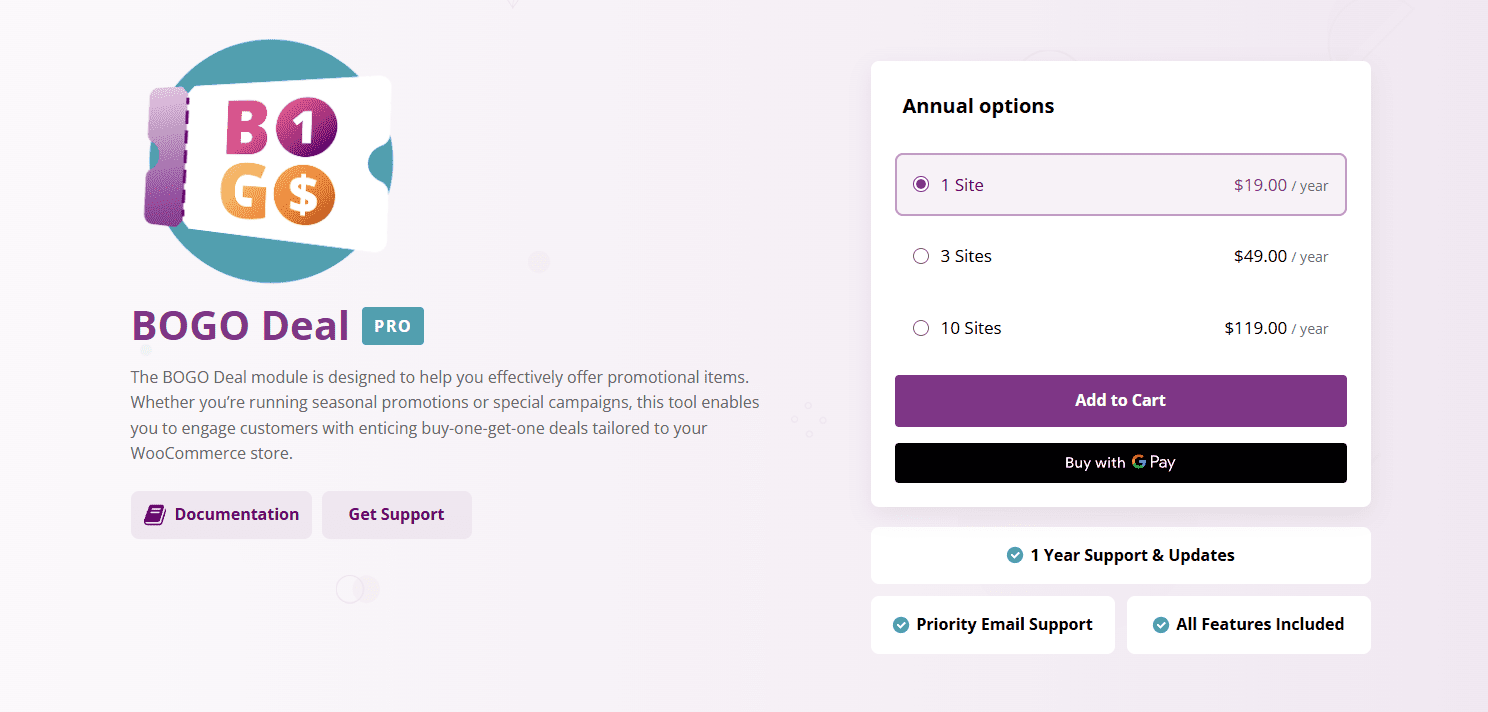Pay using Buy with G Pay button
This screenshot has width=1488, height=712.
[x=1120, y=463]
